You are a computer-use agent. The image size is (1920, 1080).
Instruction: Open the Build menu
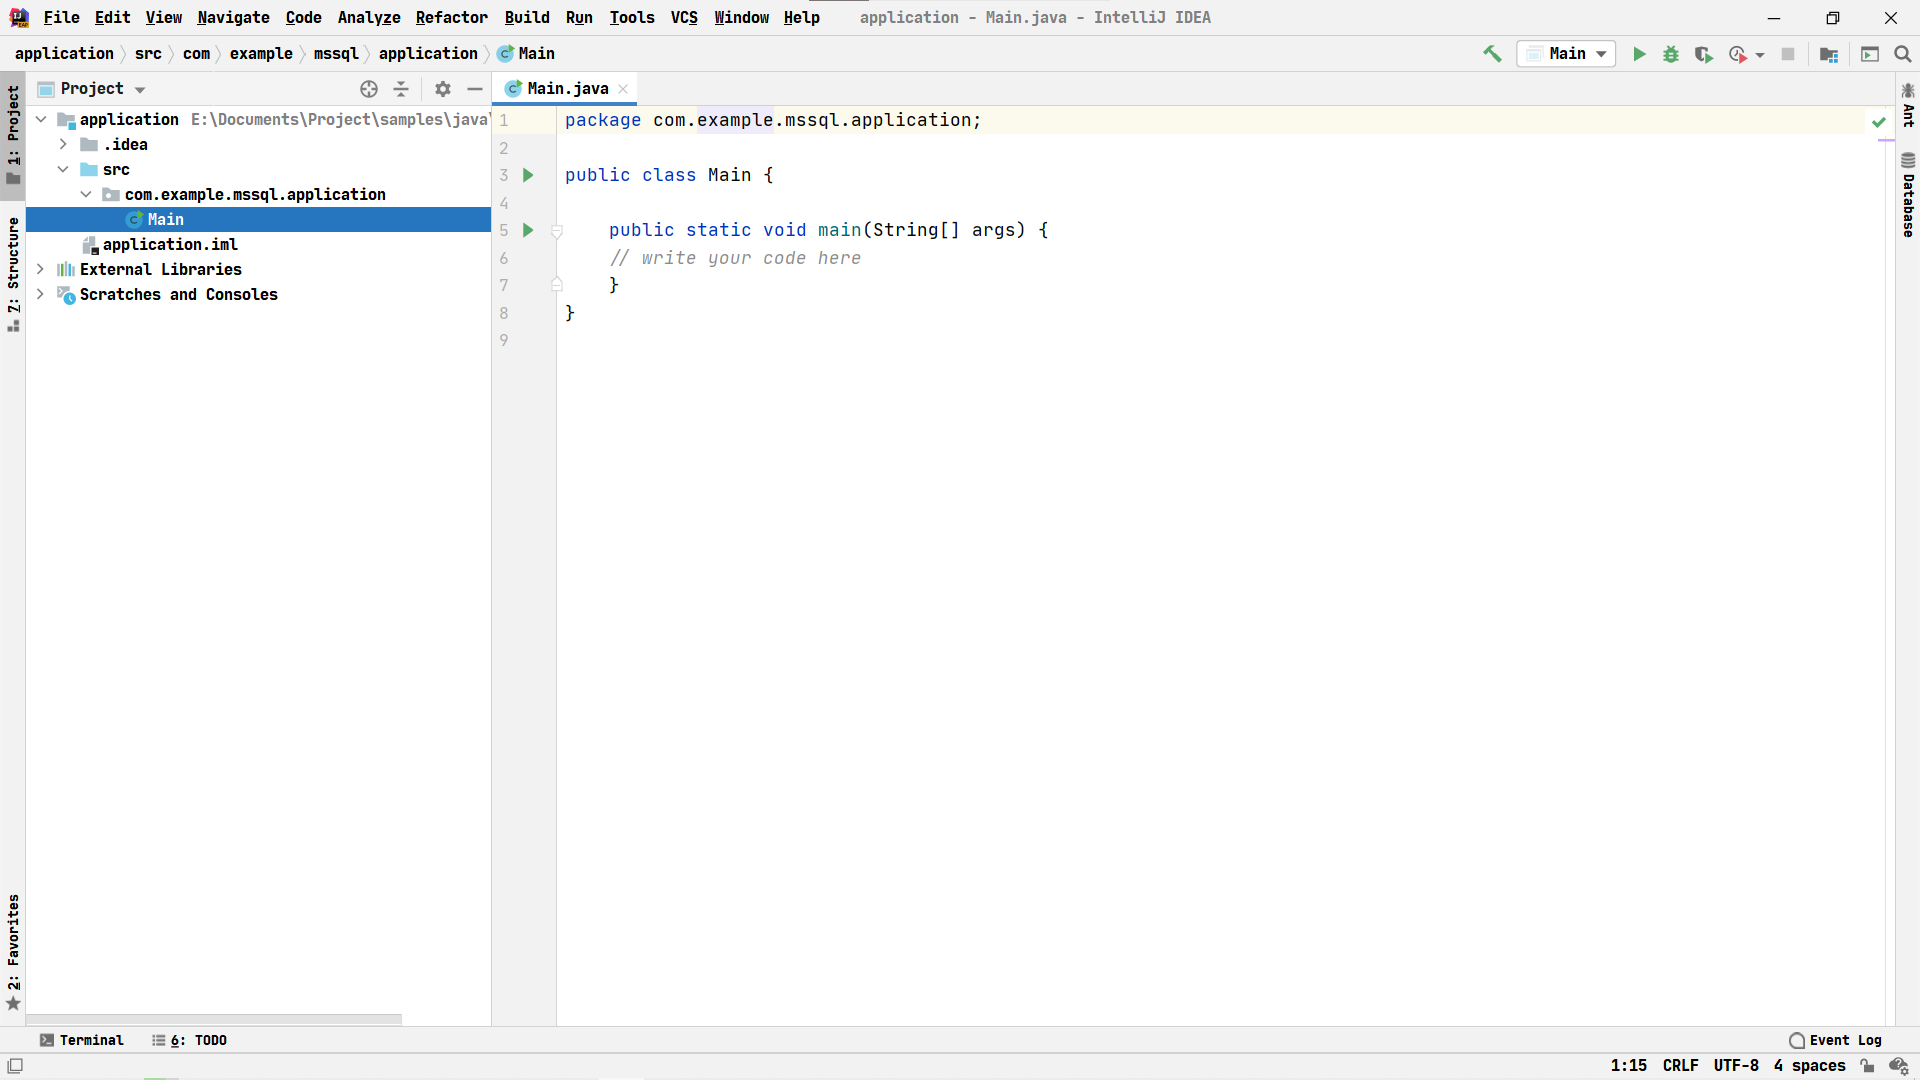[527, 18]
